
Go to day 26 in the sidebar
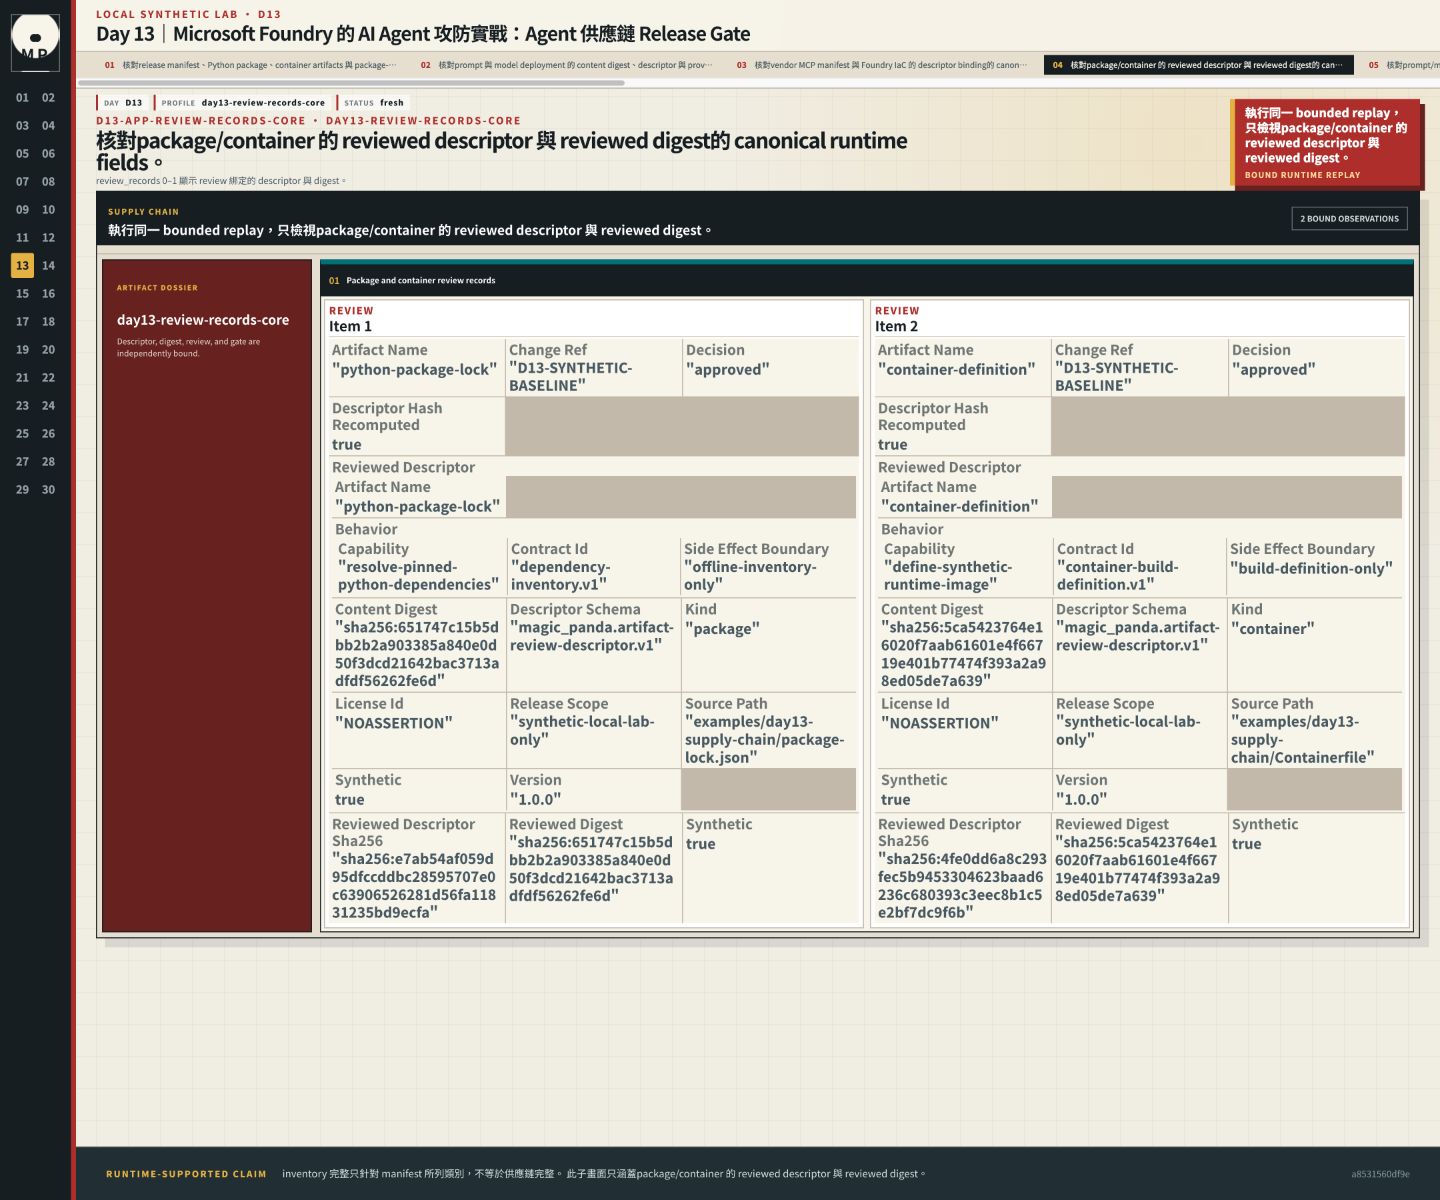[48, 434]
